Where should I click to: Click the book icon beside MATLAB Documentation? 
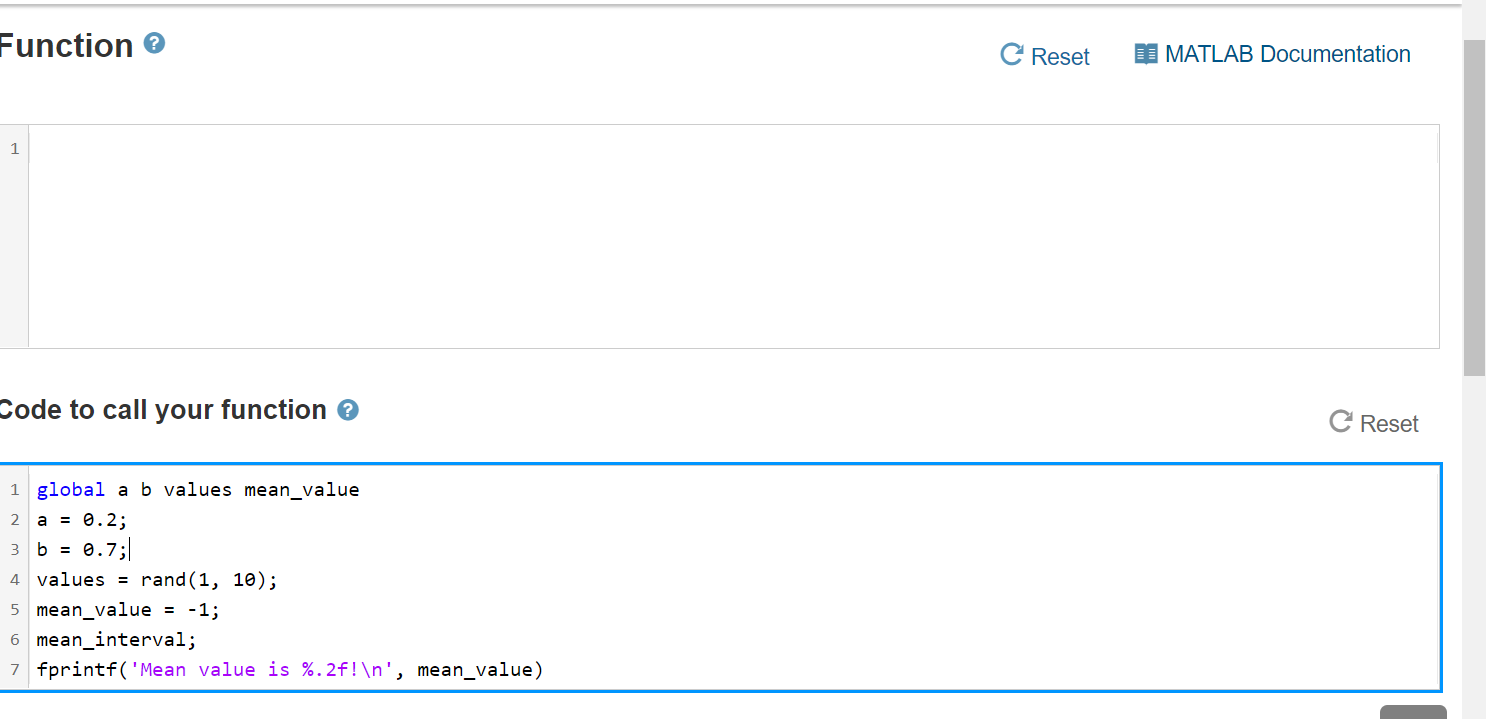click(1145, 53)
